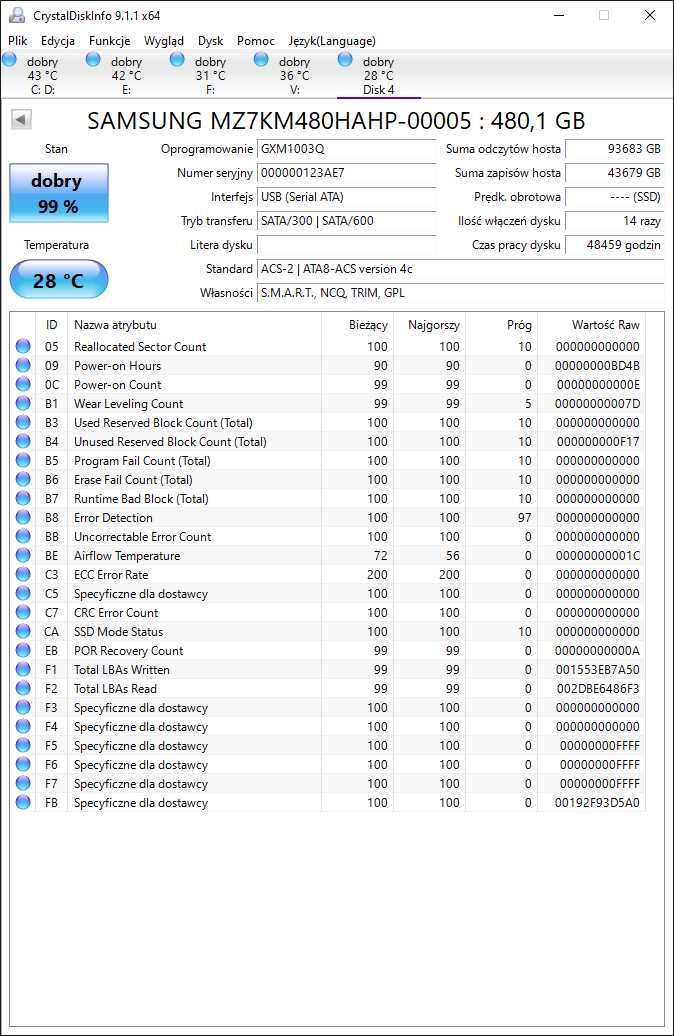Image resolution: width=674 pixels, height=1036 pixels.
Task: Click power on hours value 48459 godzin
Action: point(615,245)
